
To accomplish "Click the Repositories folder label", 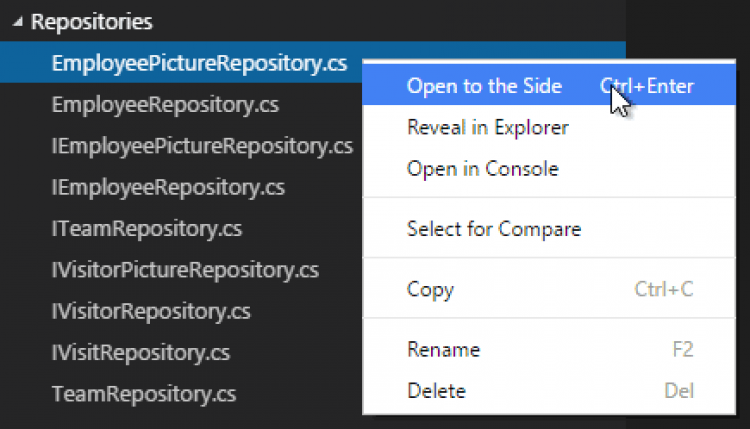I will (91, 21).
